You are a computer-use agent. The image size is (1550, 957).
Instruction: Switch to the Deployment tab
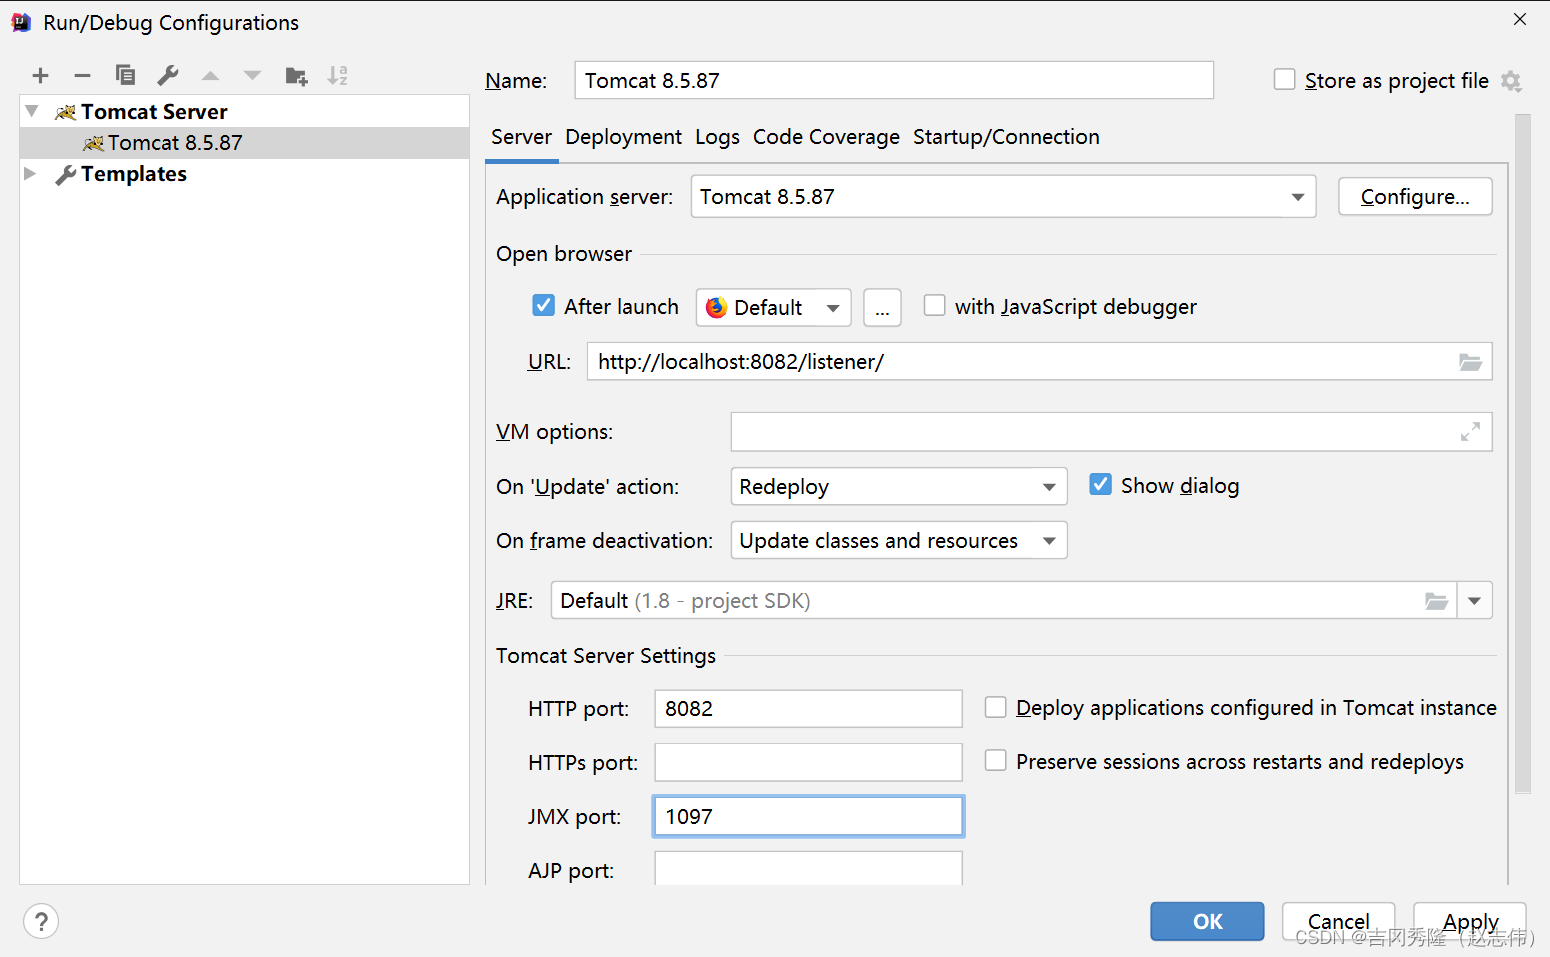point(623,137)
